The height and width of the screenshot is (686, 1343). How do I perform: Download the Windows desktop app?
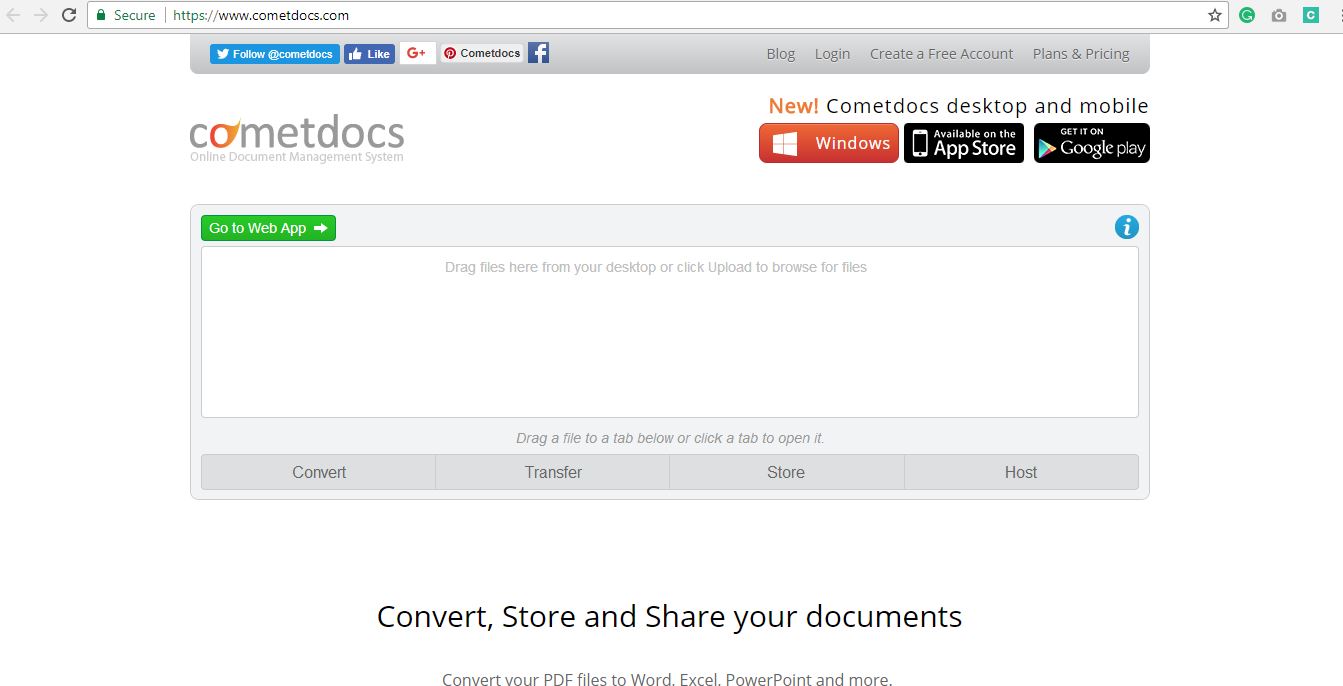click(x=829, y=143)
